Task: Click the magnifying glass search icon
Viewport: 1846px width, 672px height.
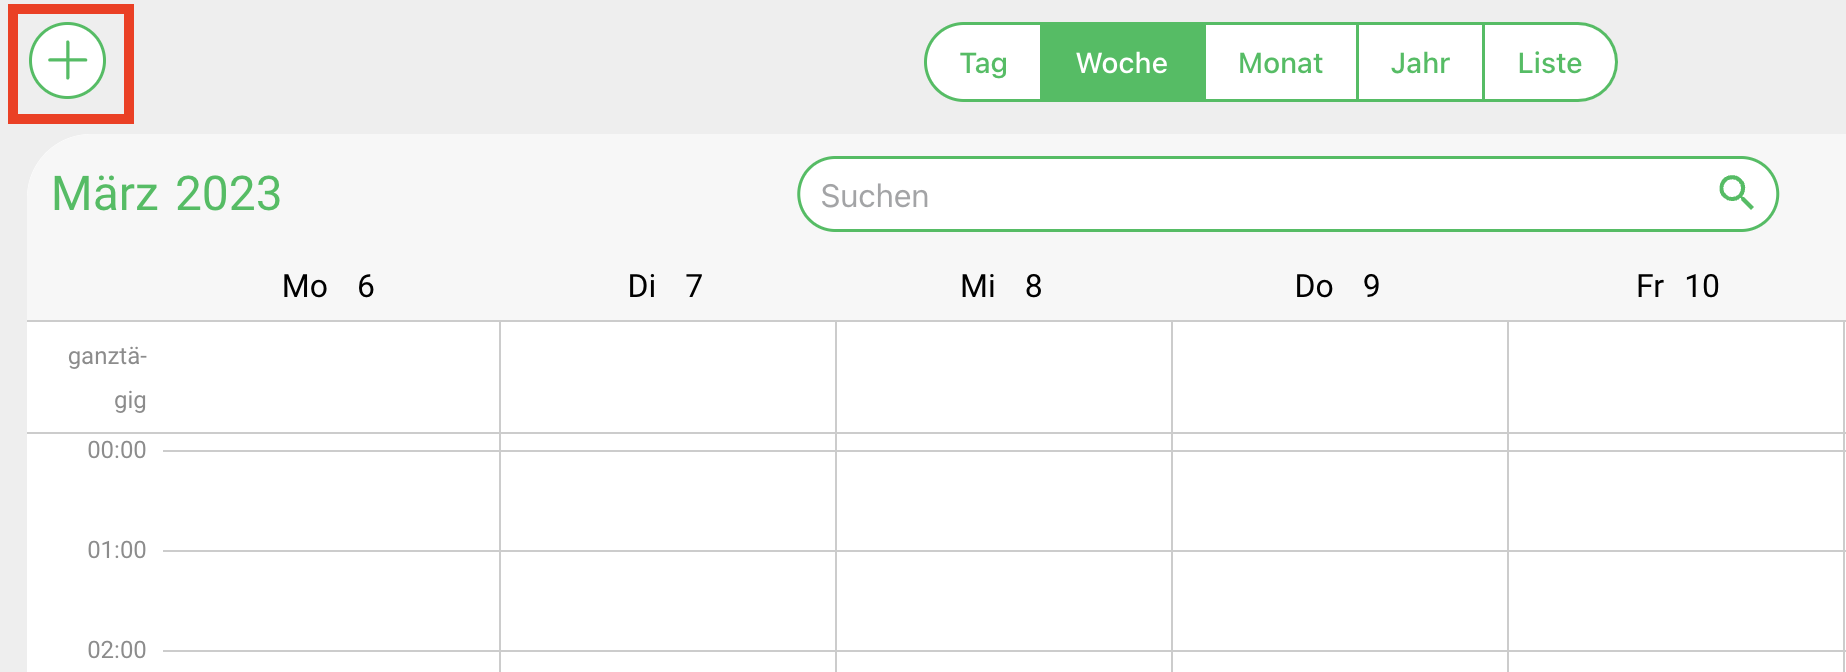Action: click(x=1736, y=193)
